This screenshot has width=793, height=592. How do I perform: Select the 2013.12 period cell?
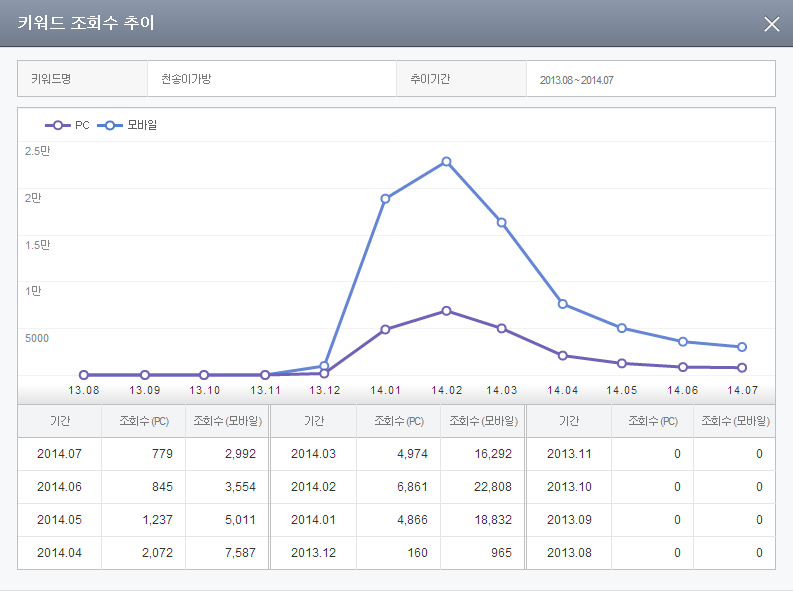pyautogui.click(x=312, y=553)
